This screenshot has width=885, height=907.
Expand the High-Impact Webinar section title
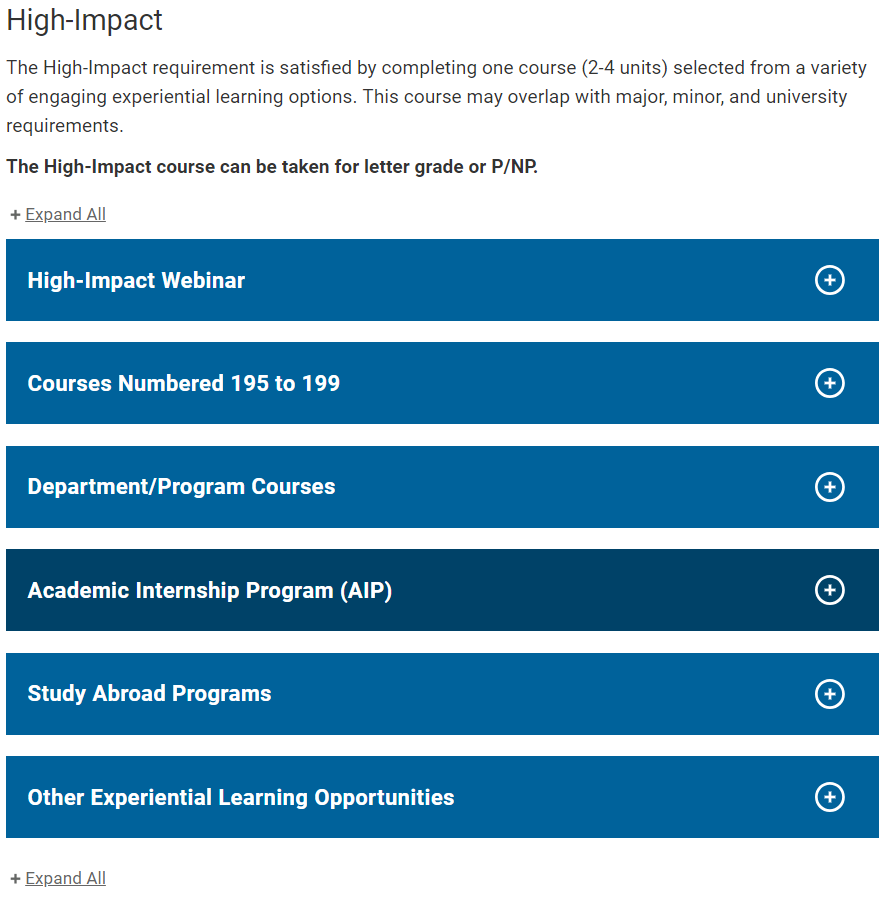click(136, 281)
